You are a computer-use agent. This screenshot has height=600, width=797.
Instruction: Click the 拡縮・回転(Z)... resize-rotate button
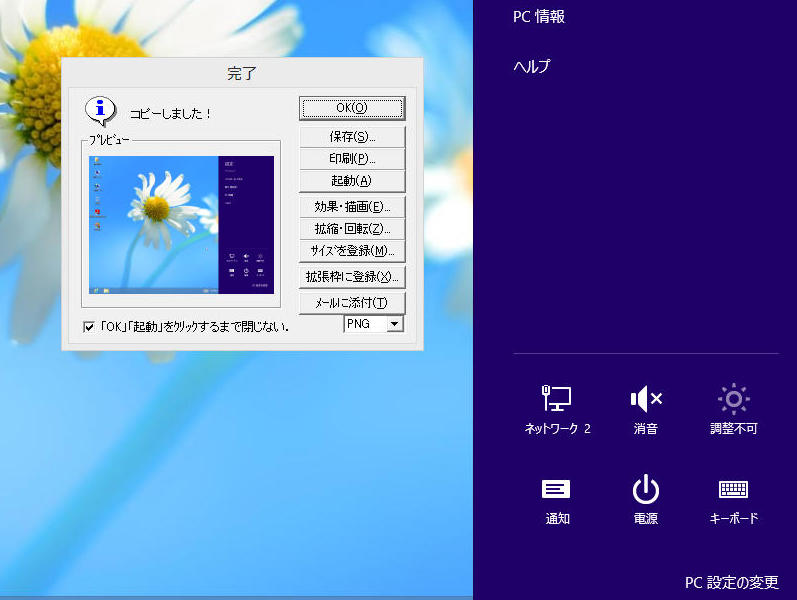[x=351, y=229]
